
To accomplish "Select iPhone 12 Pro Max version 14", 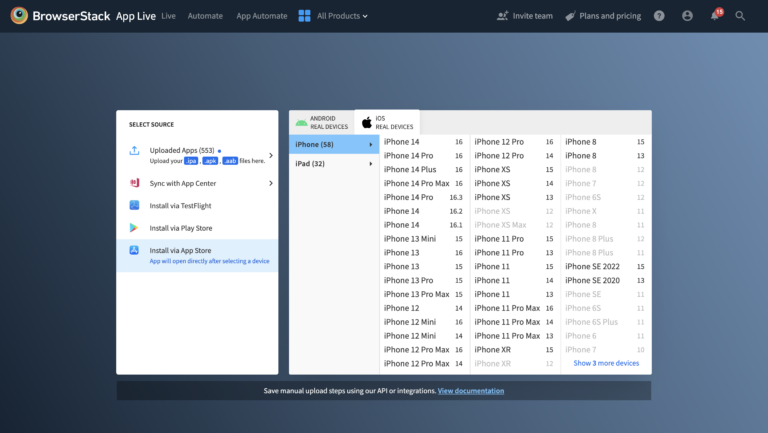I will pyautogui.click(x=423, y=363).
